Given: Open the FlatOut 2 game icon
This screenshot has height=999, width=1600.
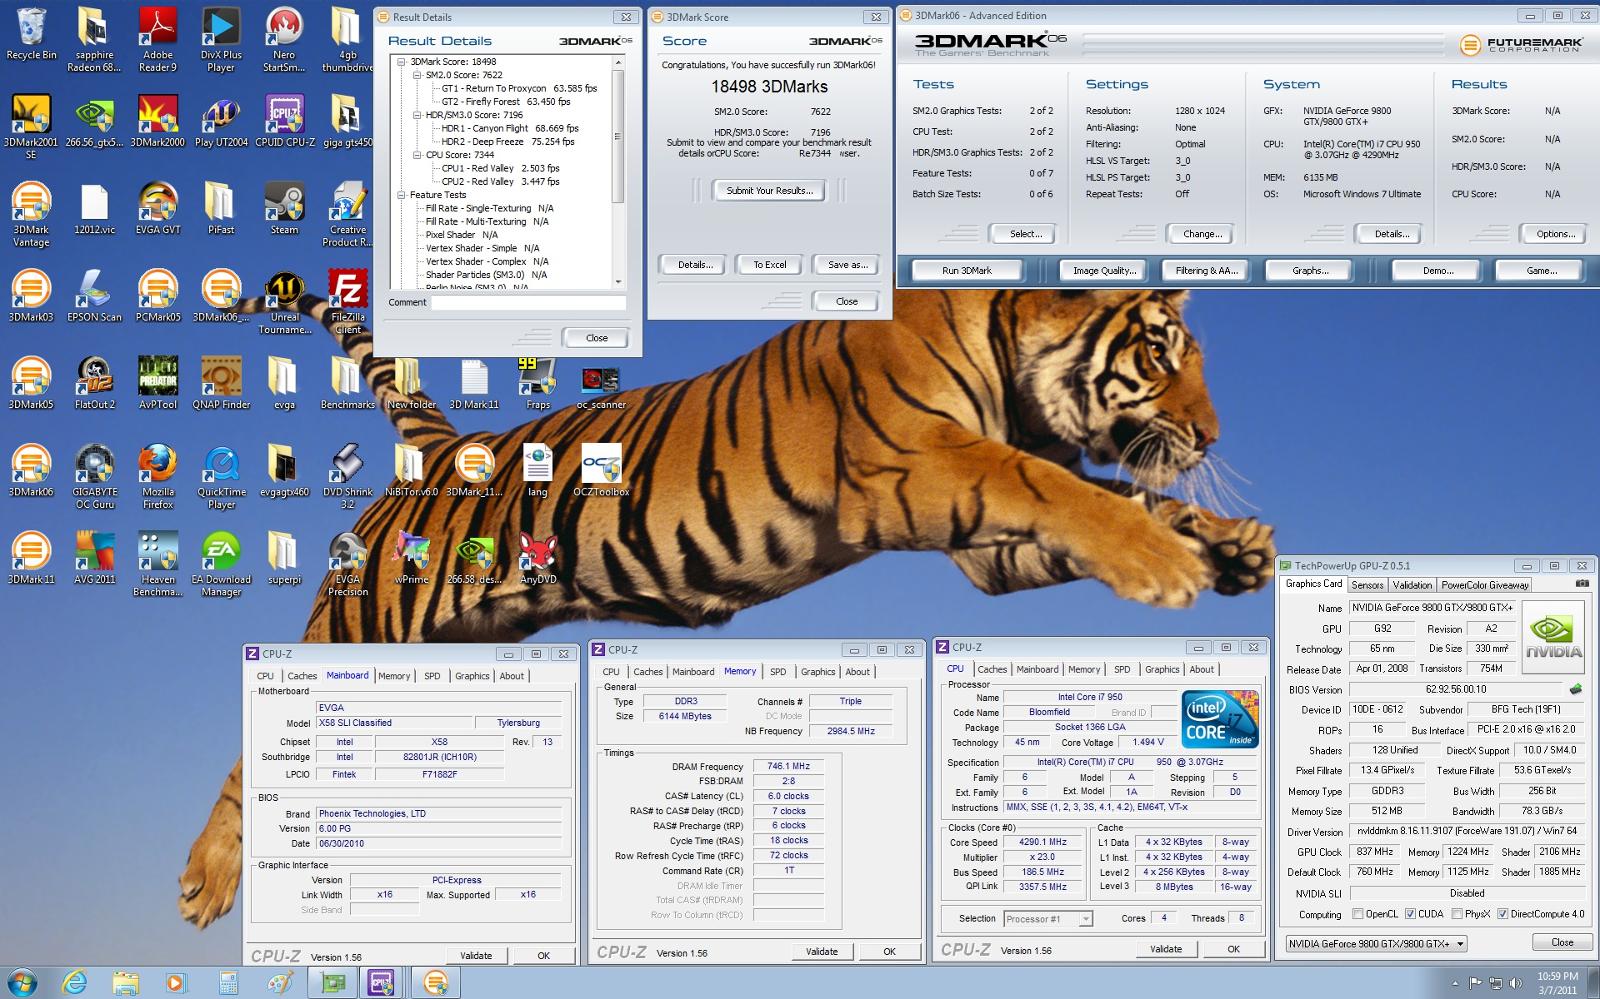Looking at the screenshot, I should 95,384.
